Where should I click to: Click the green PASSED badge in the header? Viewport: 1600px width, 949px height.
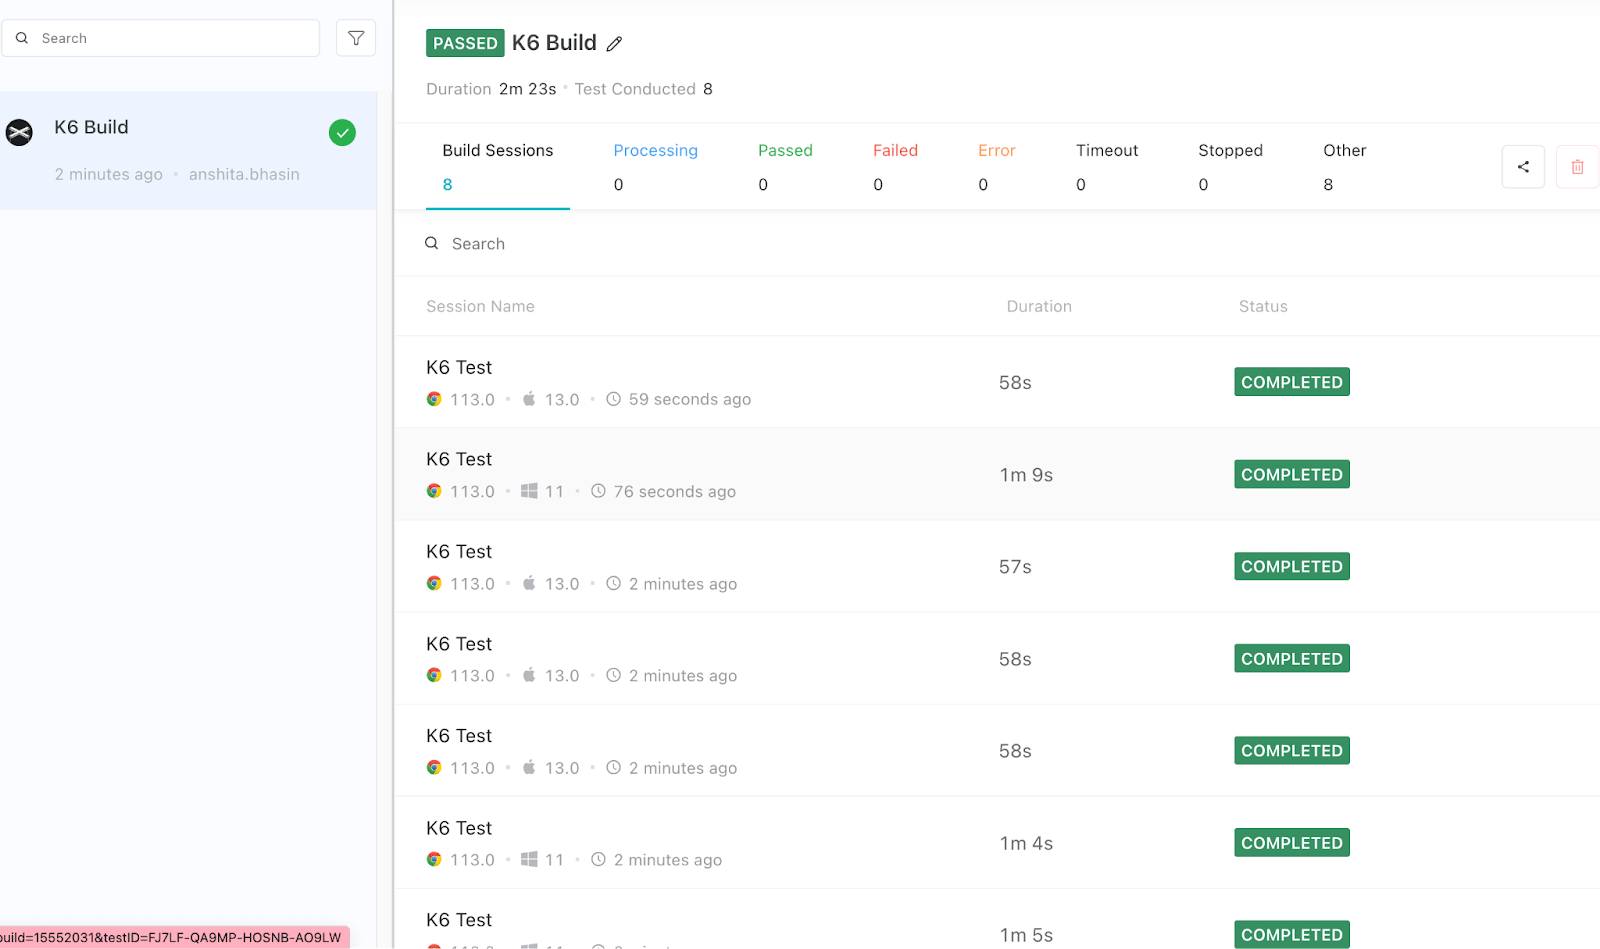[465, 43]
